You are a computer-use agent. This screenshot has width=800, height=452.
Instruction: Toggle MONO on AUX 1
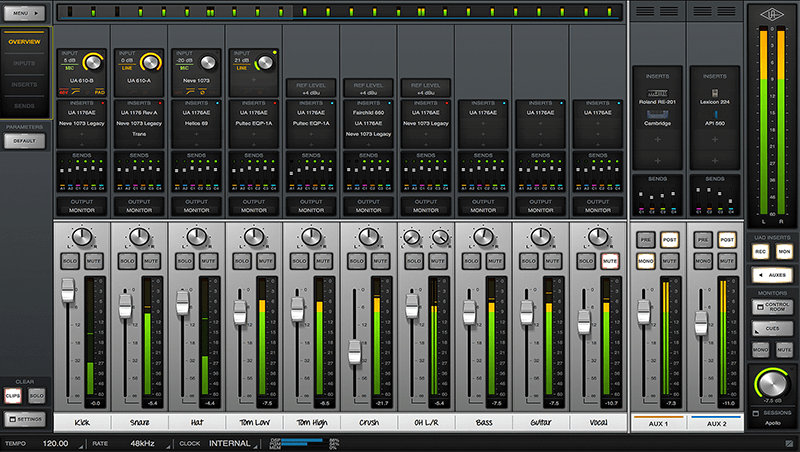(645, 261)
